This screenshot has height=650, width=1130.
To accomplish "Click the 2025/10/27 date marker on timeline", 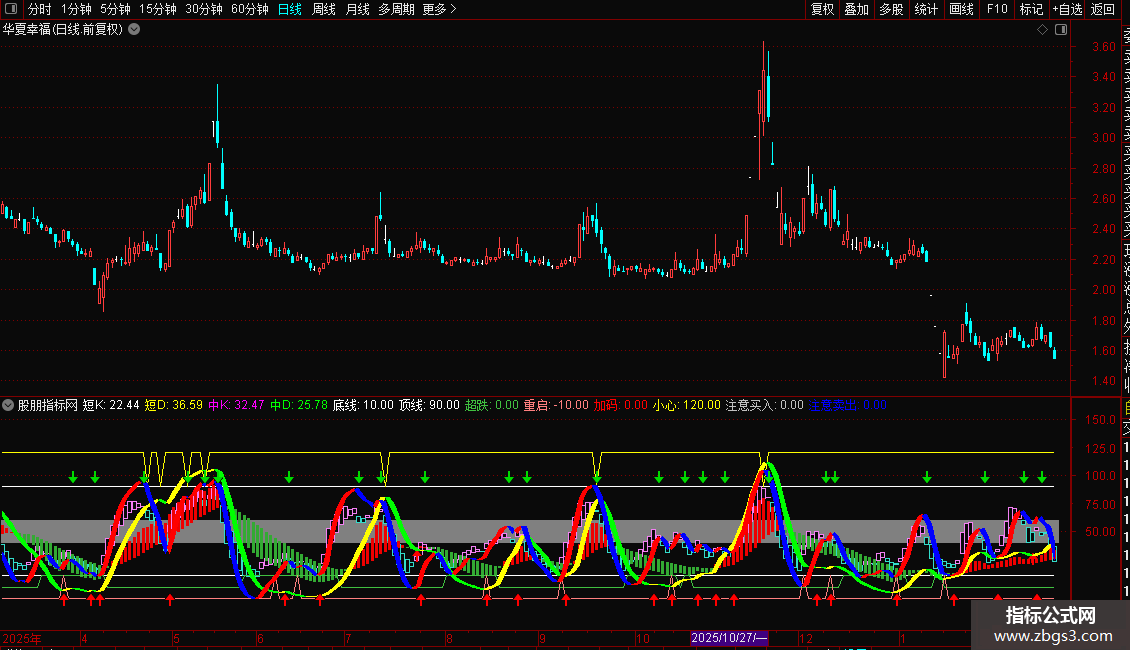I will [x=729, y=638].
